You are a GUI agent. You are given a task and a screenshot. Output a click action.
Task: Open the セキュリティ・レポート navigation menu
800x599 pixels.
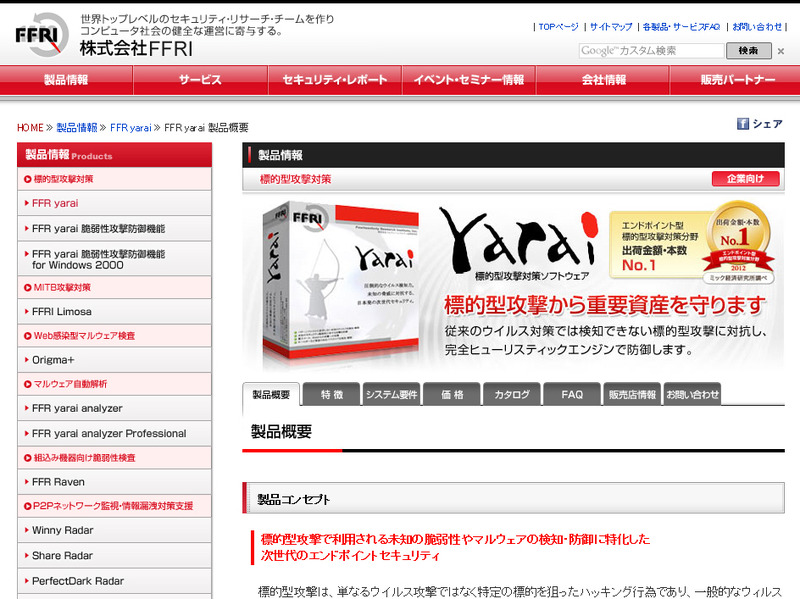point(334,80)
